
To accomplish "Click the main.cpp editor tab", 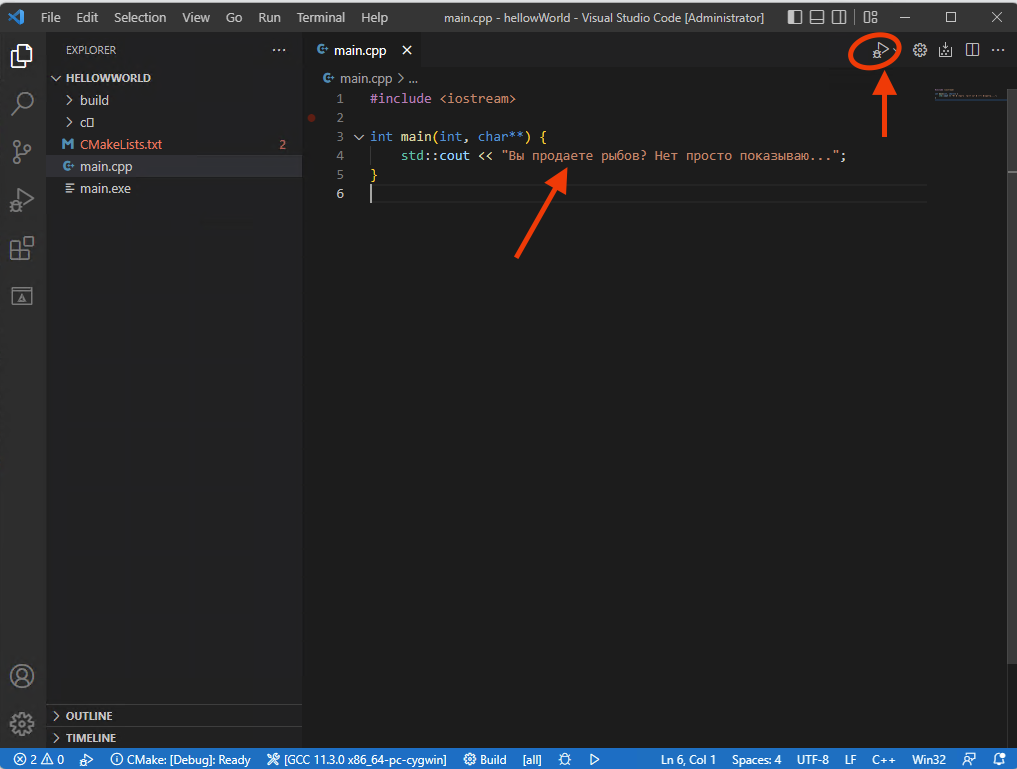I will (x=360, y=49).
